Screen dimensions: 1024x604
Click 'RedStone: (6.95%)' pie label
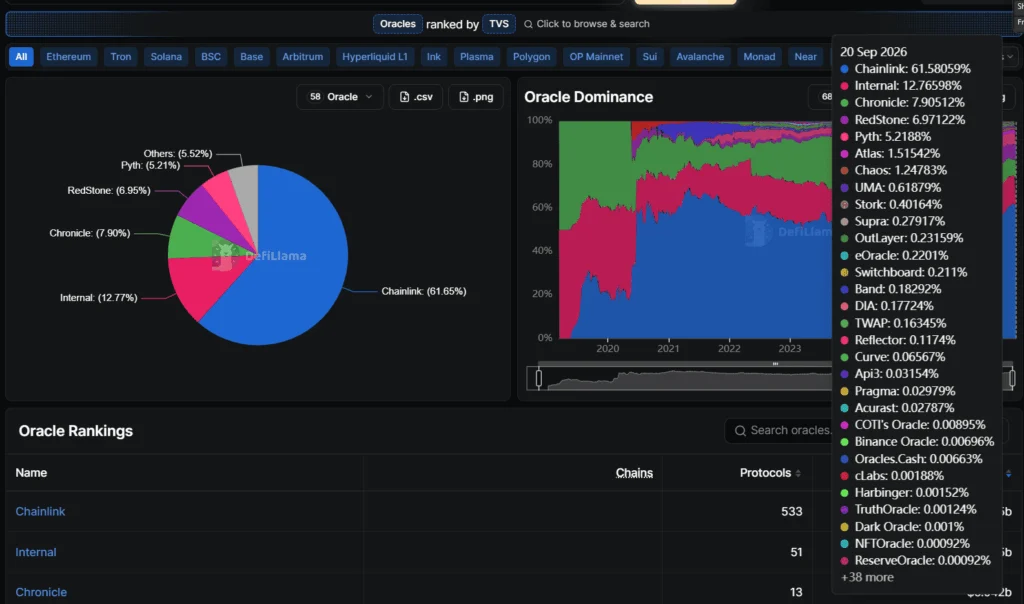(109, 191)
